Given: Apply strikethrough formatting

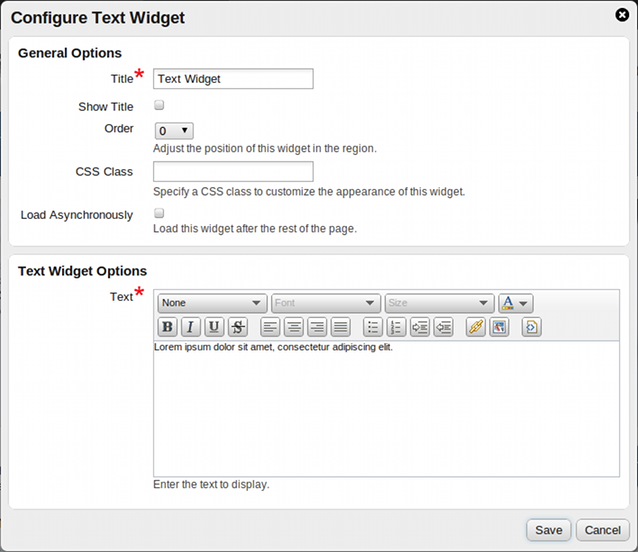Looking at the screenshot, I should pos(237,327).
